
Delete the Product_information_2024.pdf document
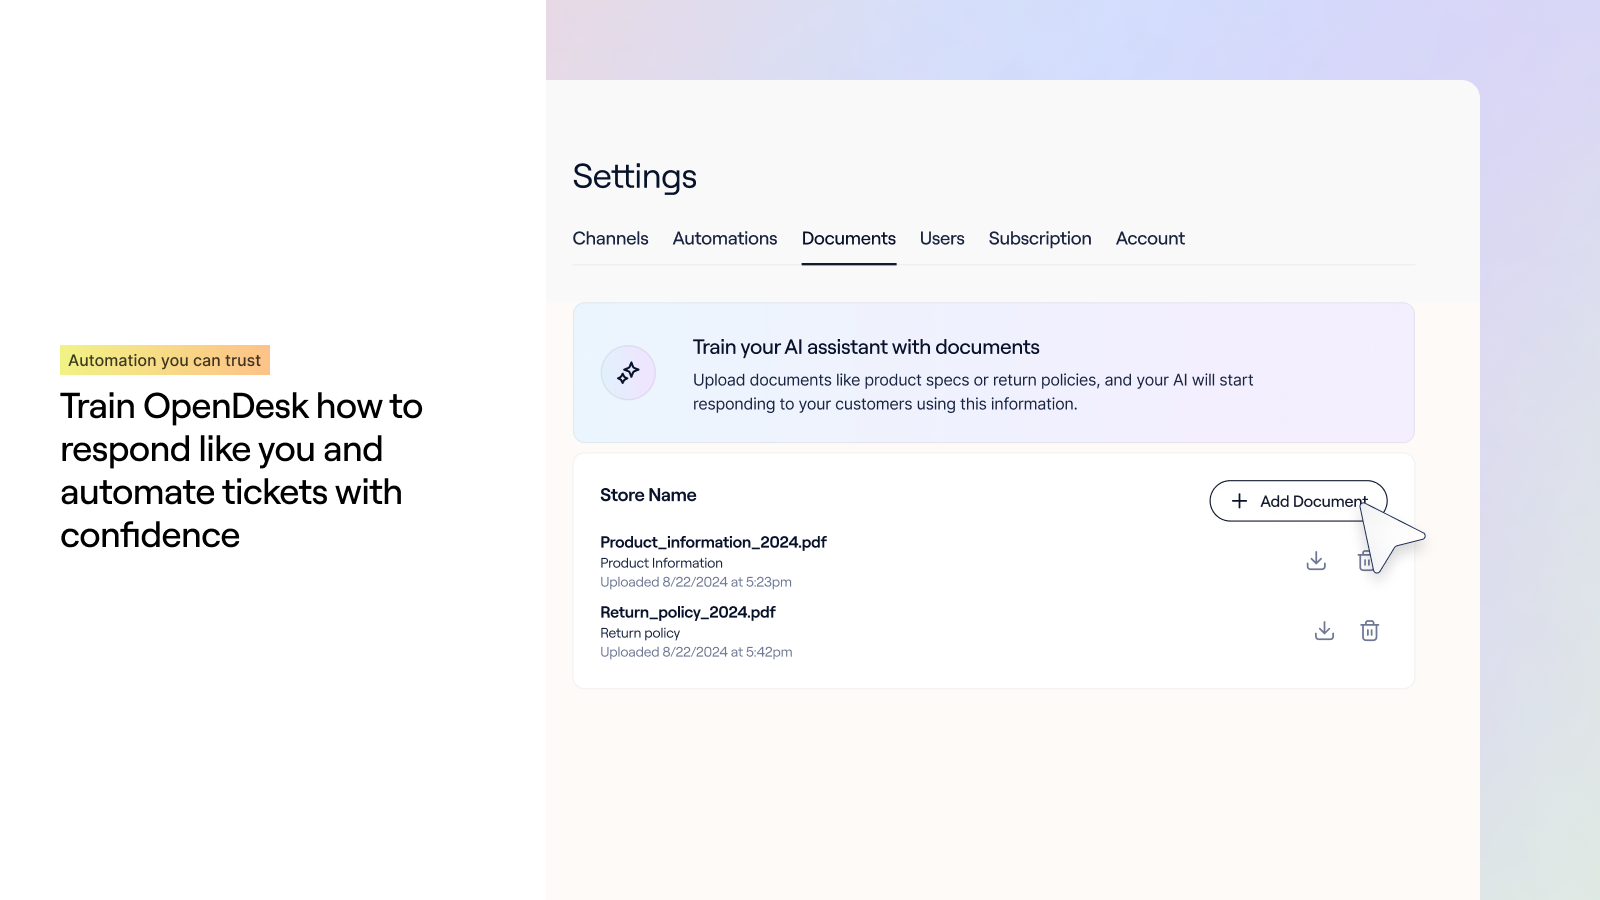tap(1364, 561)
